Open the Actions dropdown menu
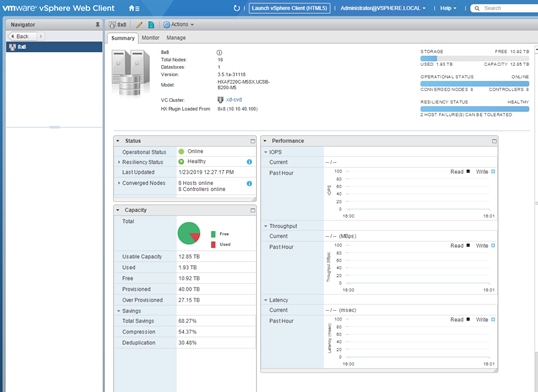Viewport: 538px width, 392px height. [x=178, y=25]
